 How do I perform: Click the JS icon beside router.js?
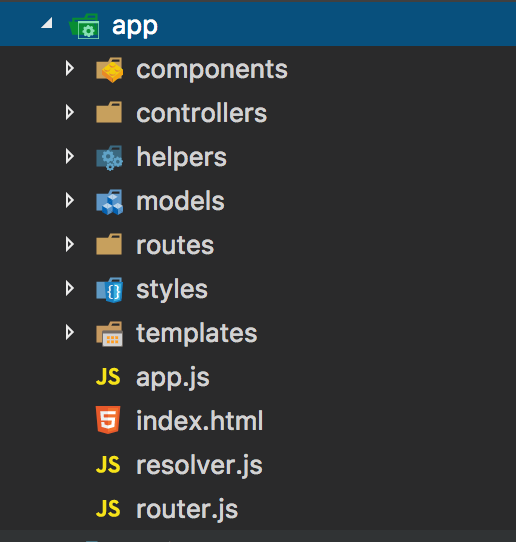(108, 508)
